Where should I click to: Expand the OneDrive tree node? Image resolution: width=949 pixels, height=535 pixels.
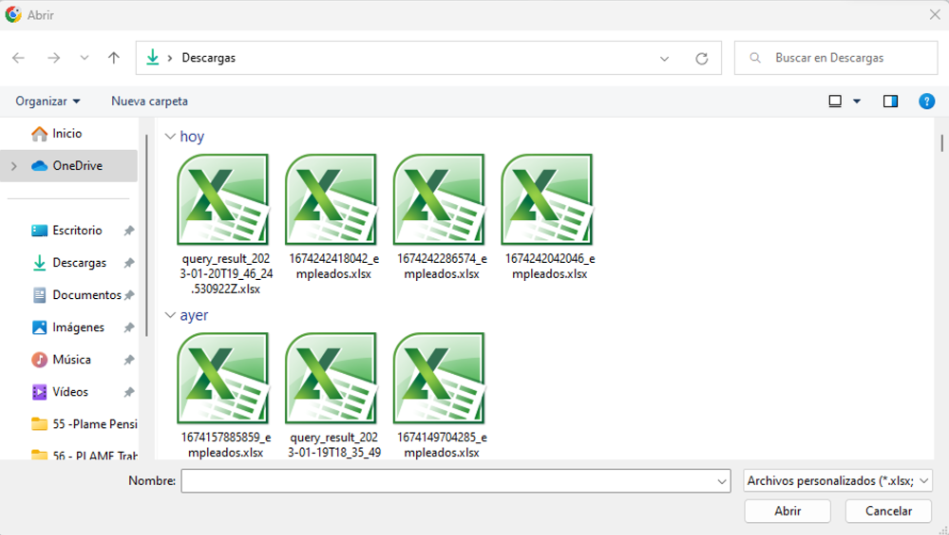click(14, 166)
